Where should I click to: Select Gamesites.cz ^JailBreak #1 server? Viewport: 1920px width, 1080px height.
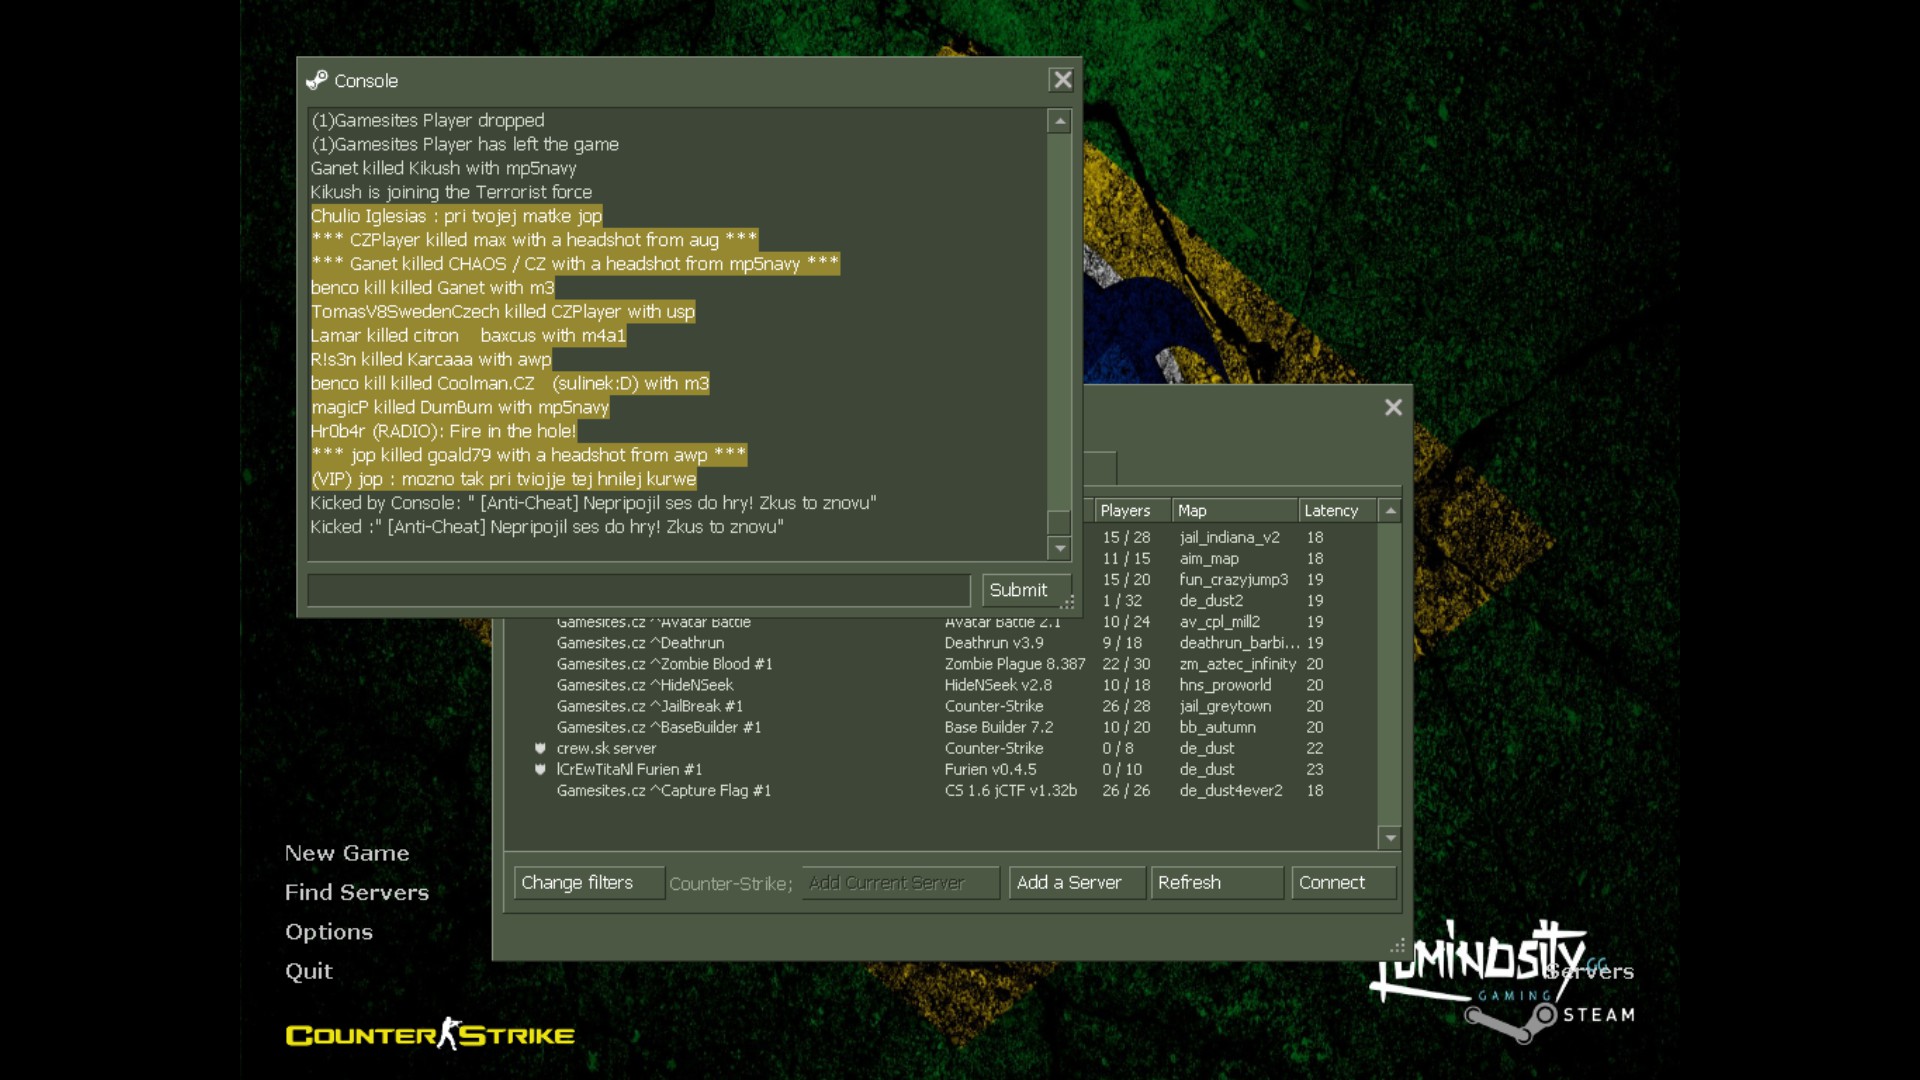point(940,706)
